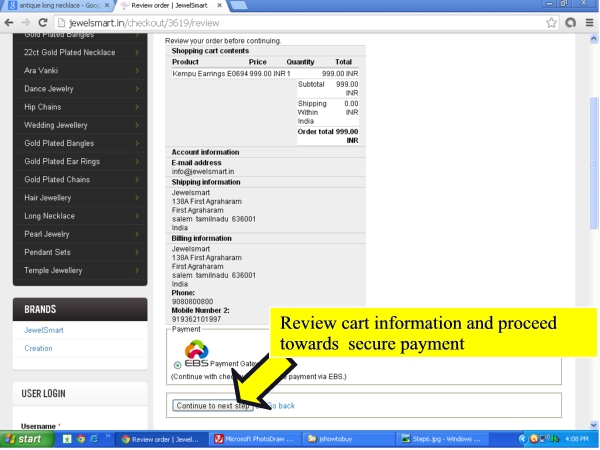The height and width of the screenshot is (450, 600).
Task: Click Continue to next step button
Action: point(213,406)
